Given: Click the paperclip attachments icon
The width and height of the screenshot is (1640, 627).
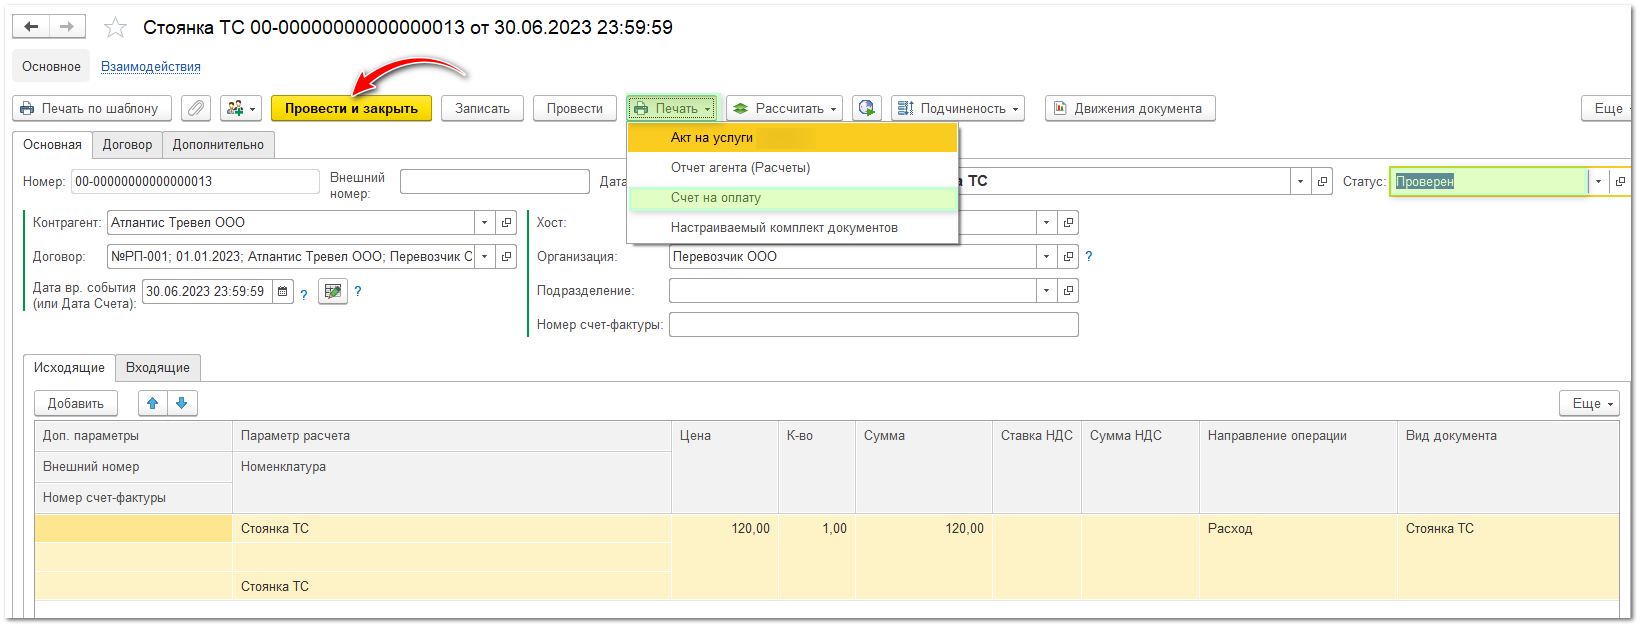Looking at the screenshot, I should coord(196,108).
